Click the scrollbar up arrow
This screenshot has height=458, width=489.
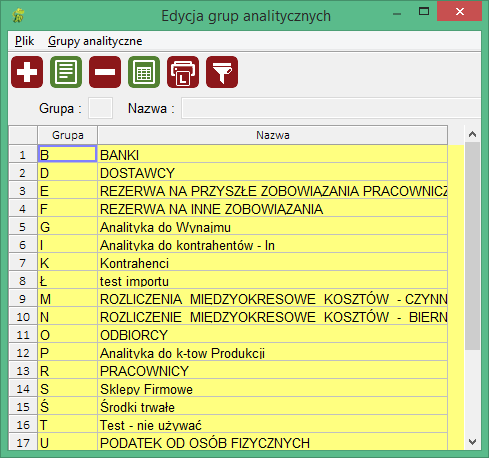(x=472, y=134)
